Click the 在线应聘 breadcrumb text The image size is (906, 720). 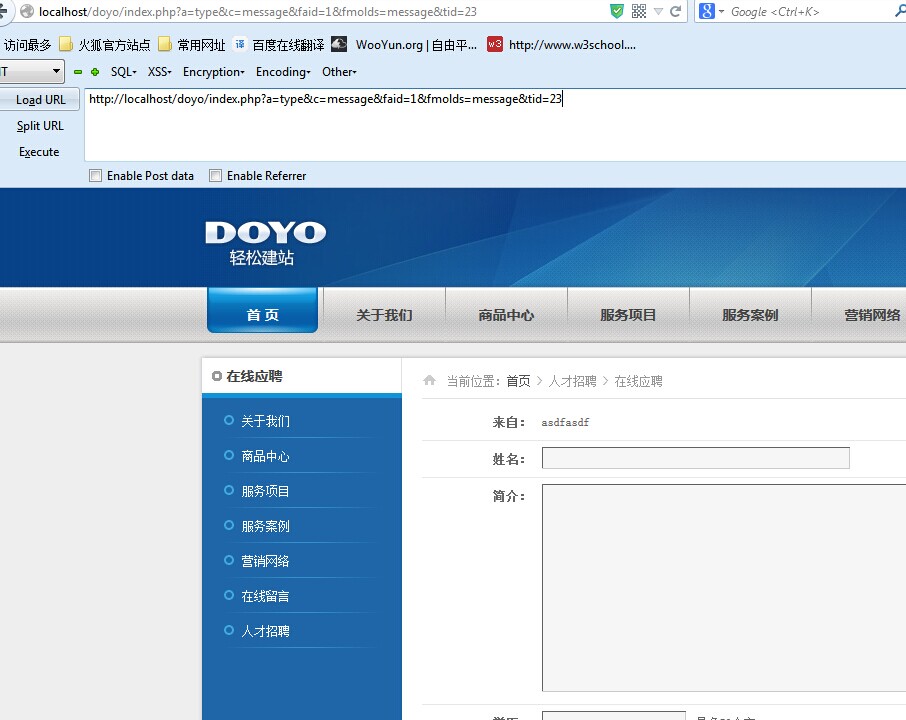pyautogui.click(x=638, y=381)
